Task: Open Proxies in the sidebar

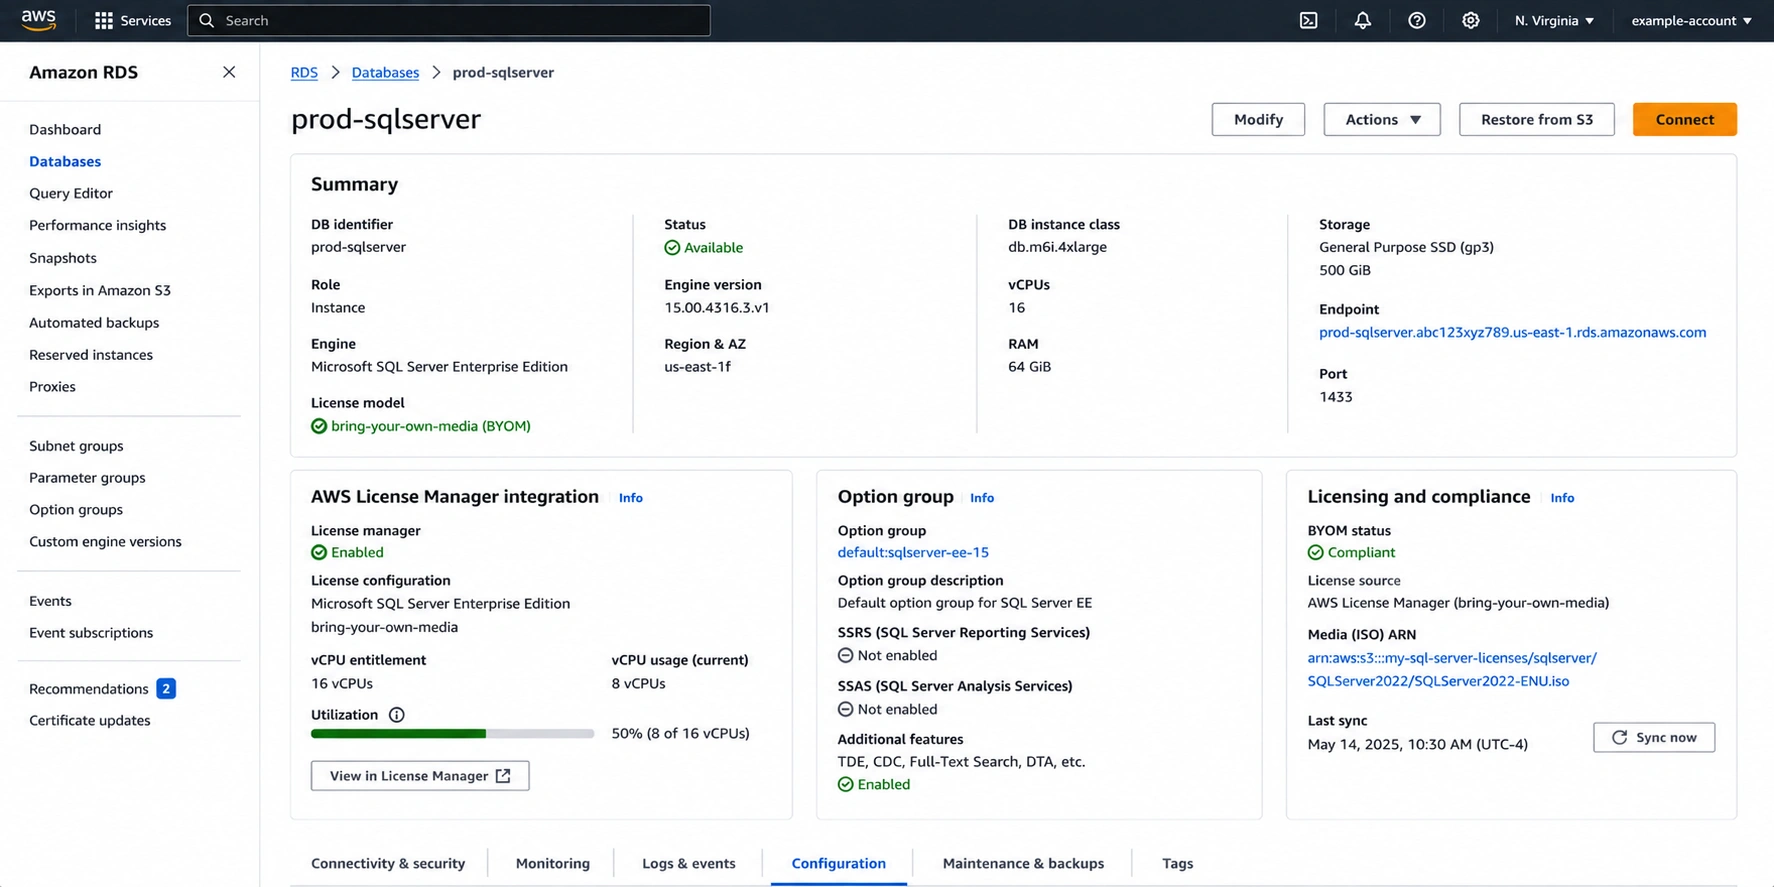Action: click(52, 386)
